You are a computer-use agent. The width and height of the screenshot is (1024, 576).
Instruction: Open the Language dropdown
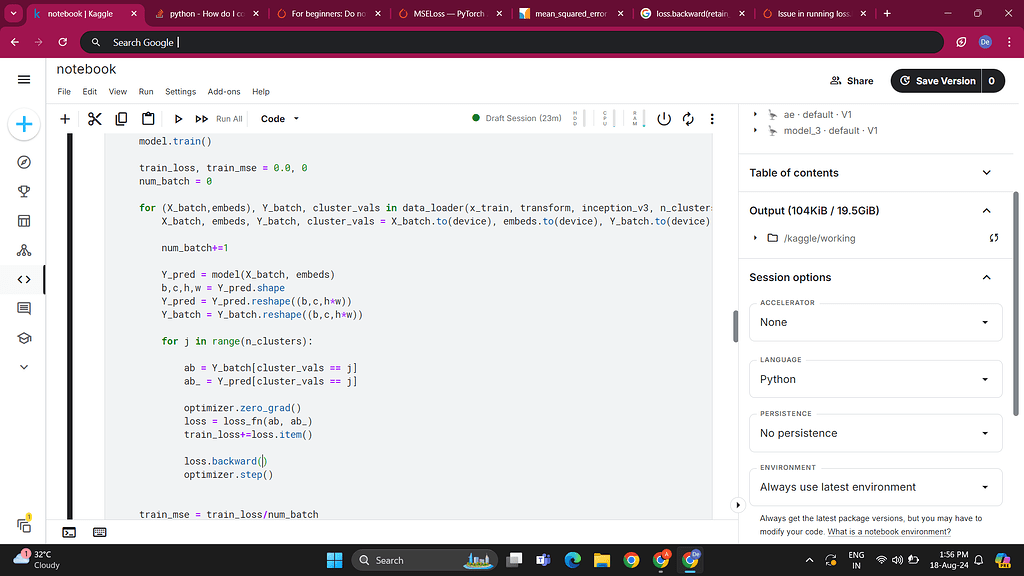click(875, 379)
